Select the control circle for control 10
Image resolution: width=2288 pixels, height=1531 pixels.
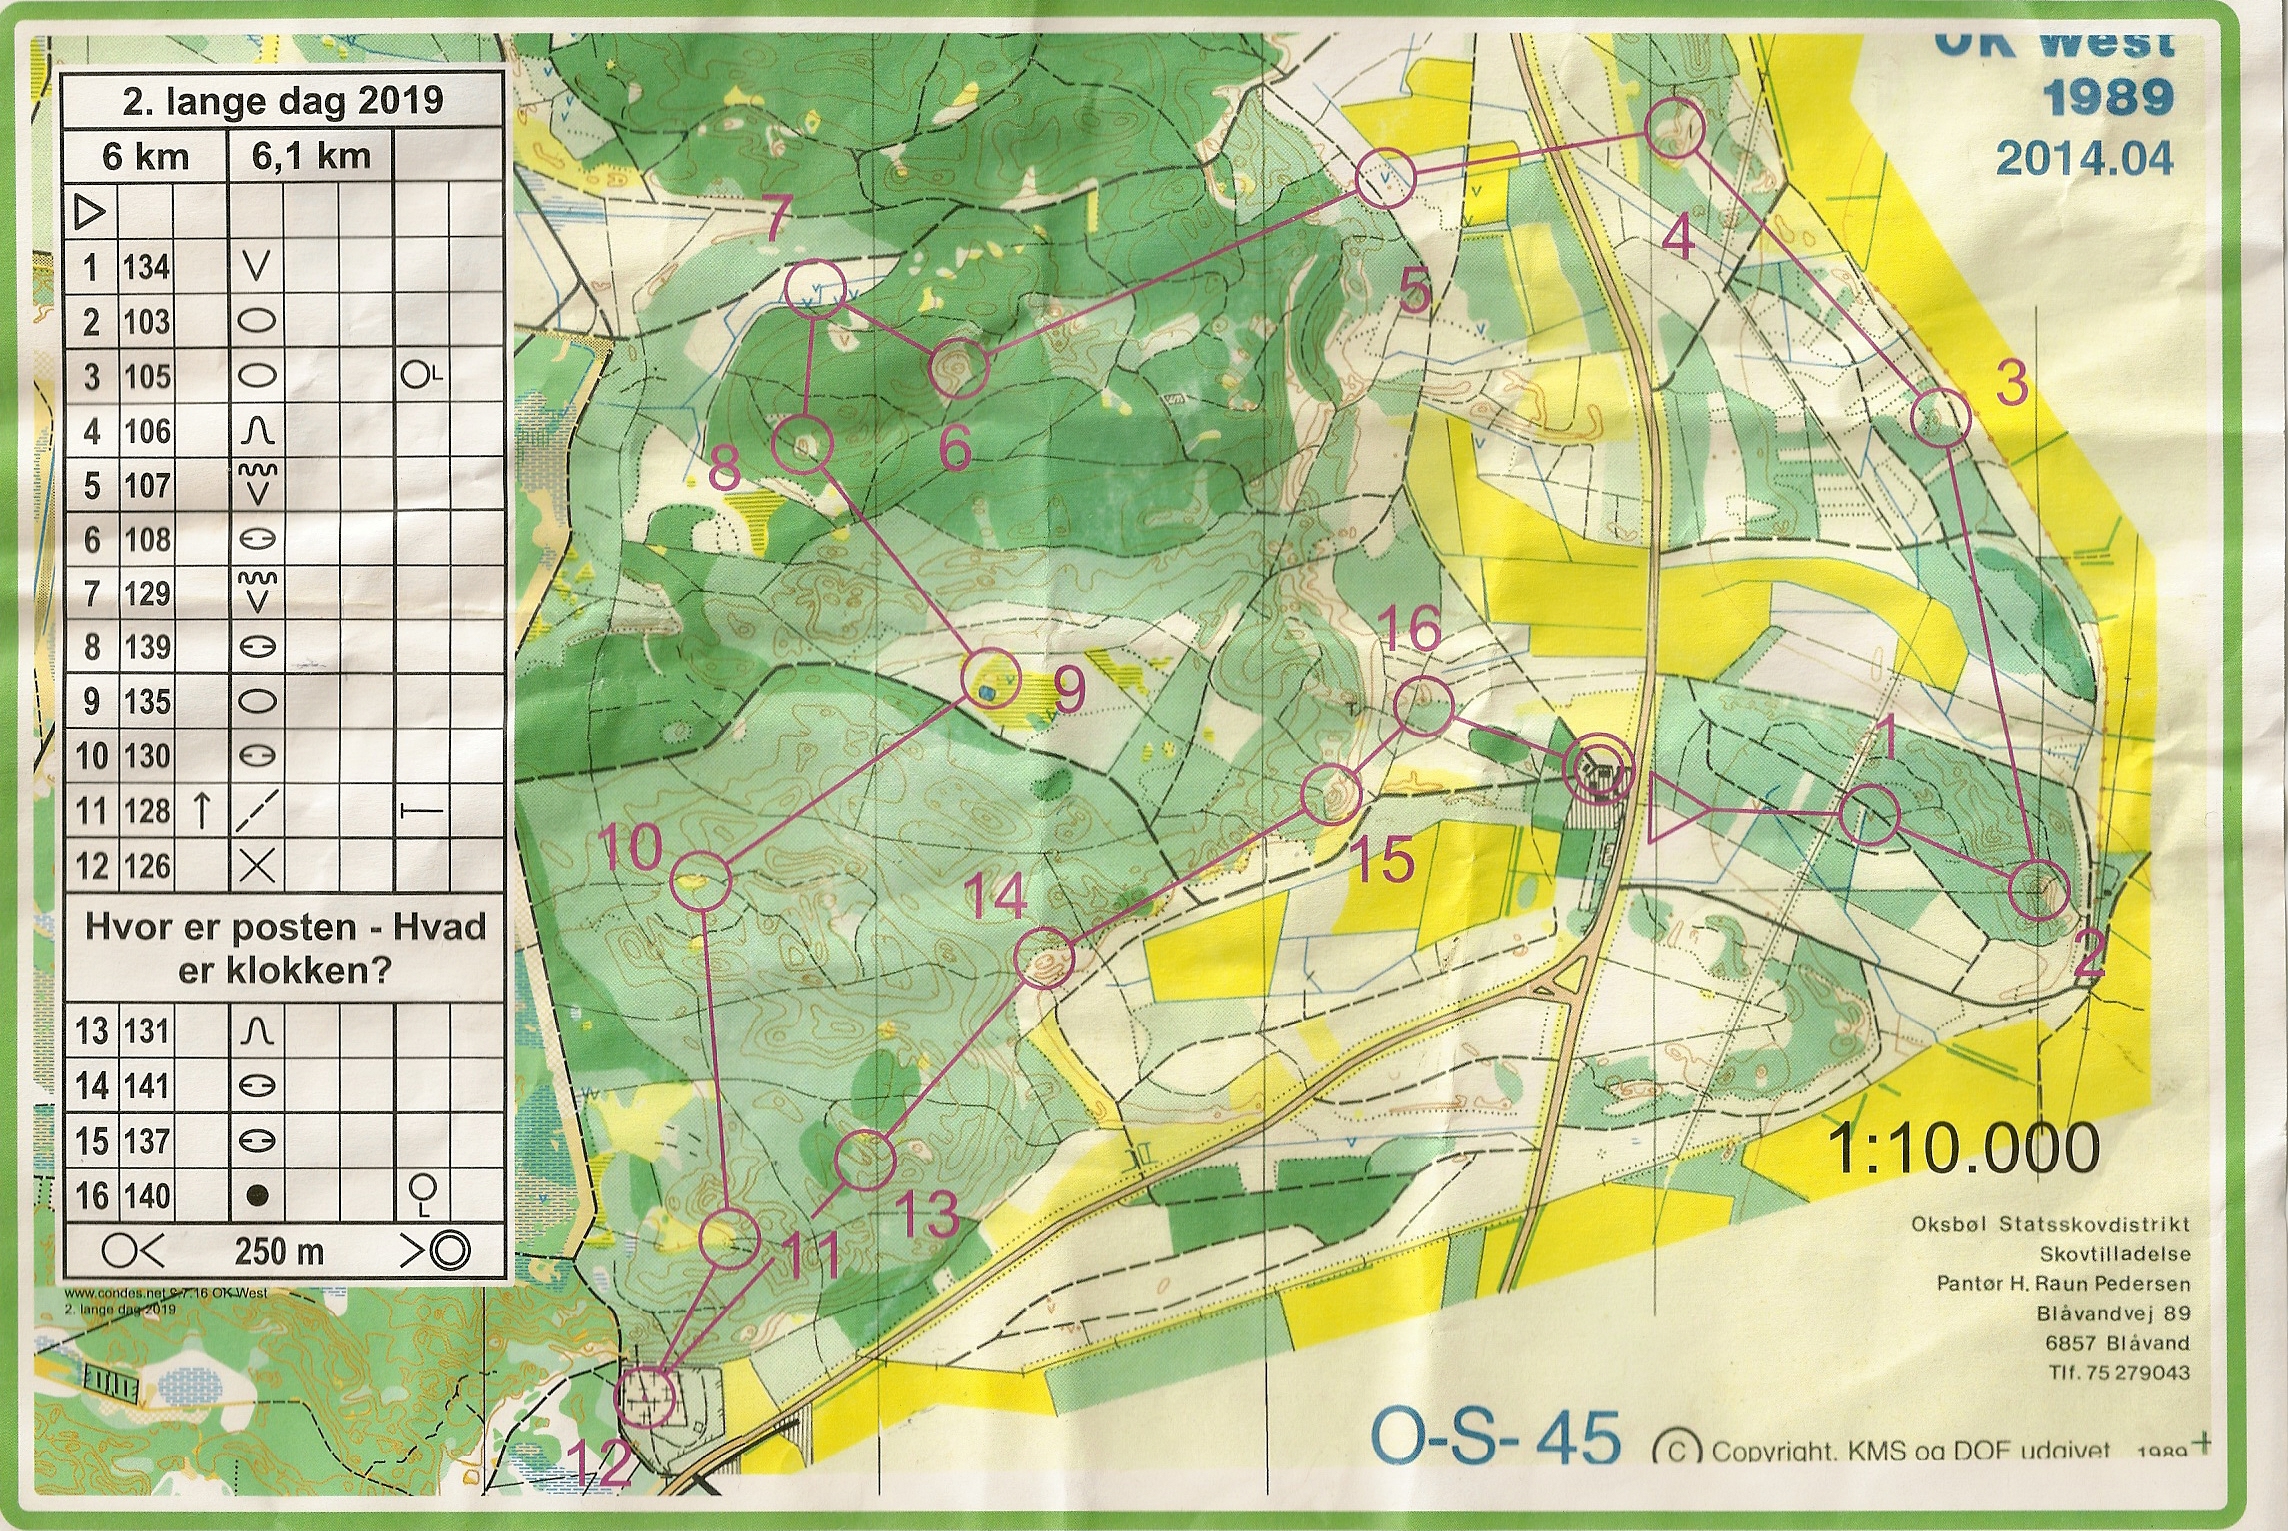coord(702,881)
